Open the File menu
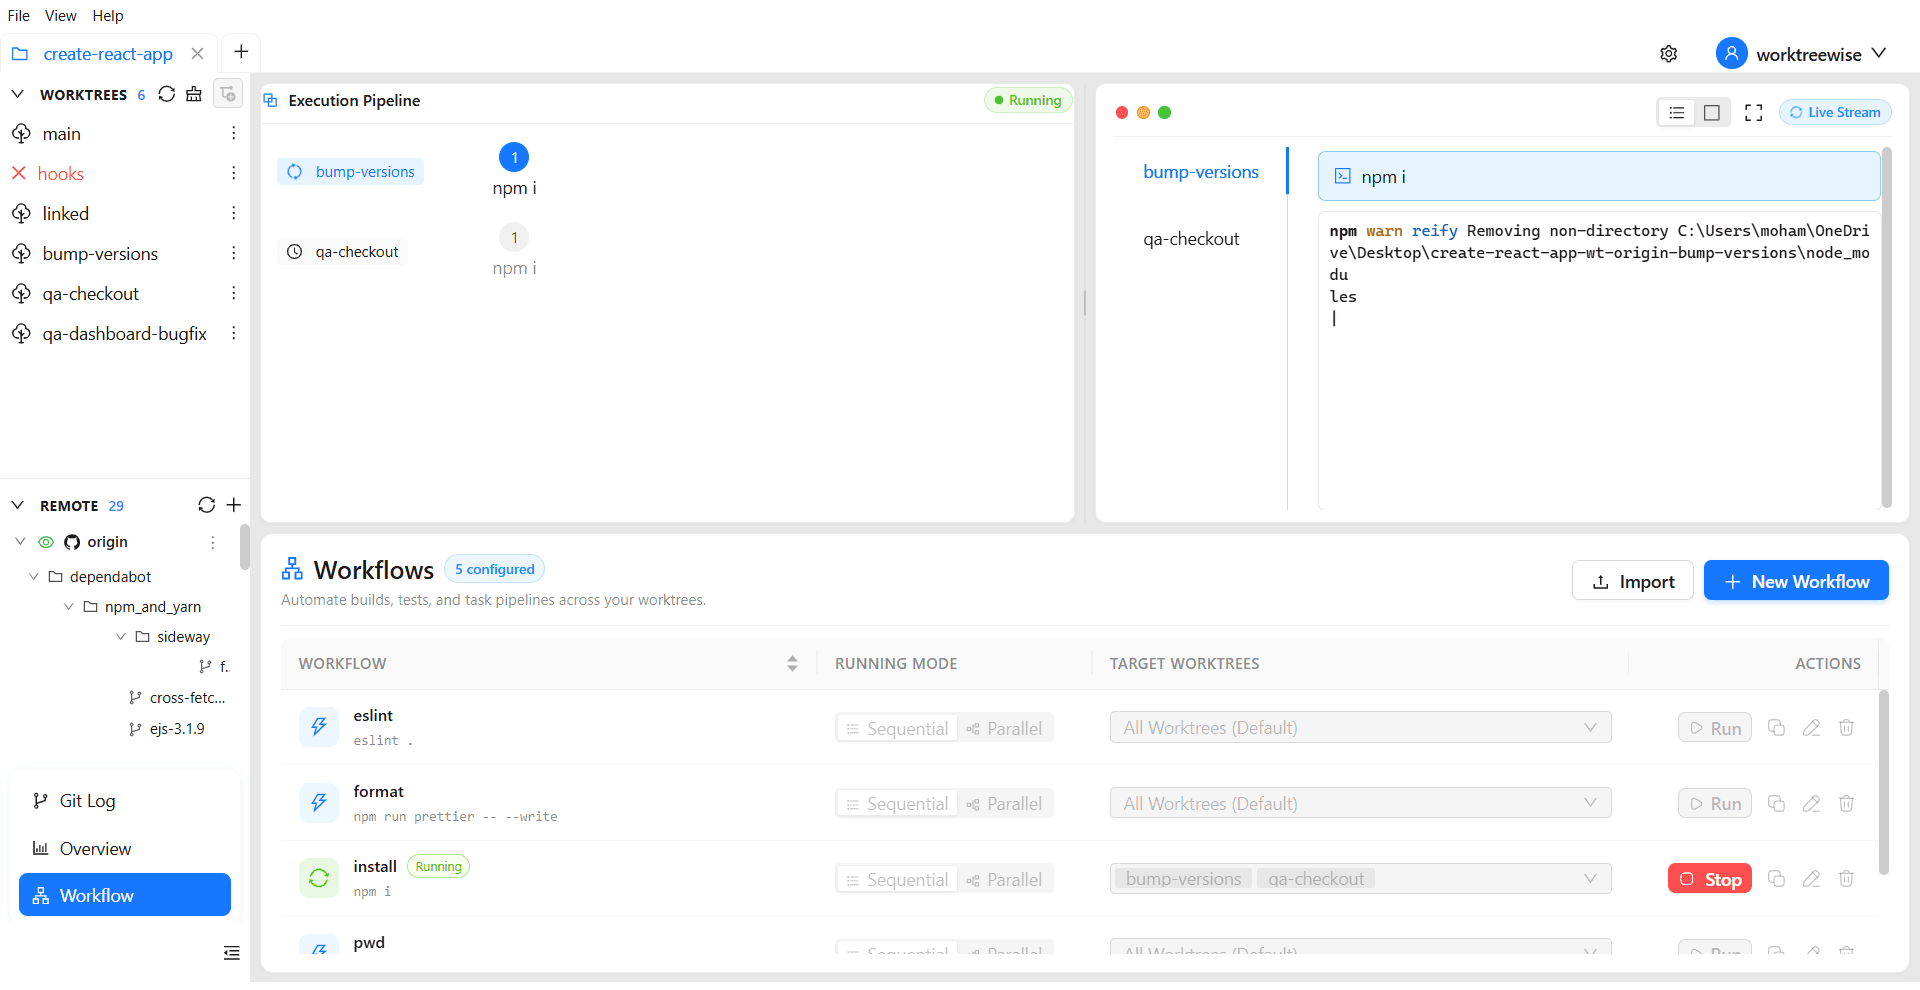1920x990 pixels. tap(19, 16)
